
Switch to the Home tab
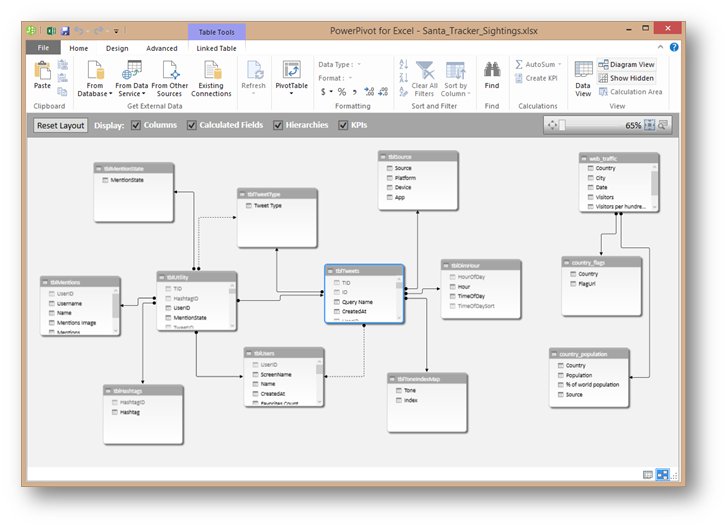click(78, 48)
